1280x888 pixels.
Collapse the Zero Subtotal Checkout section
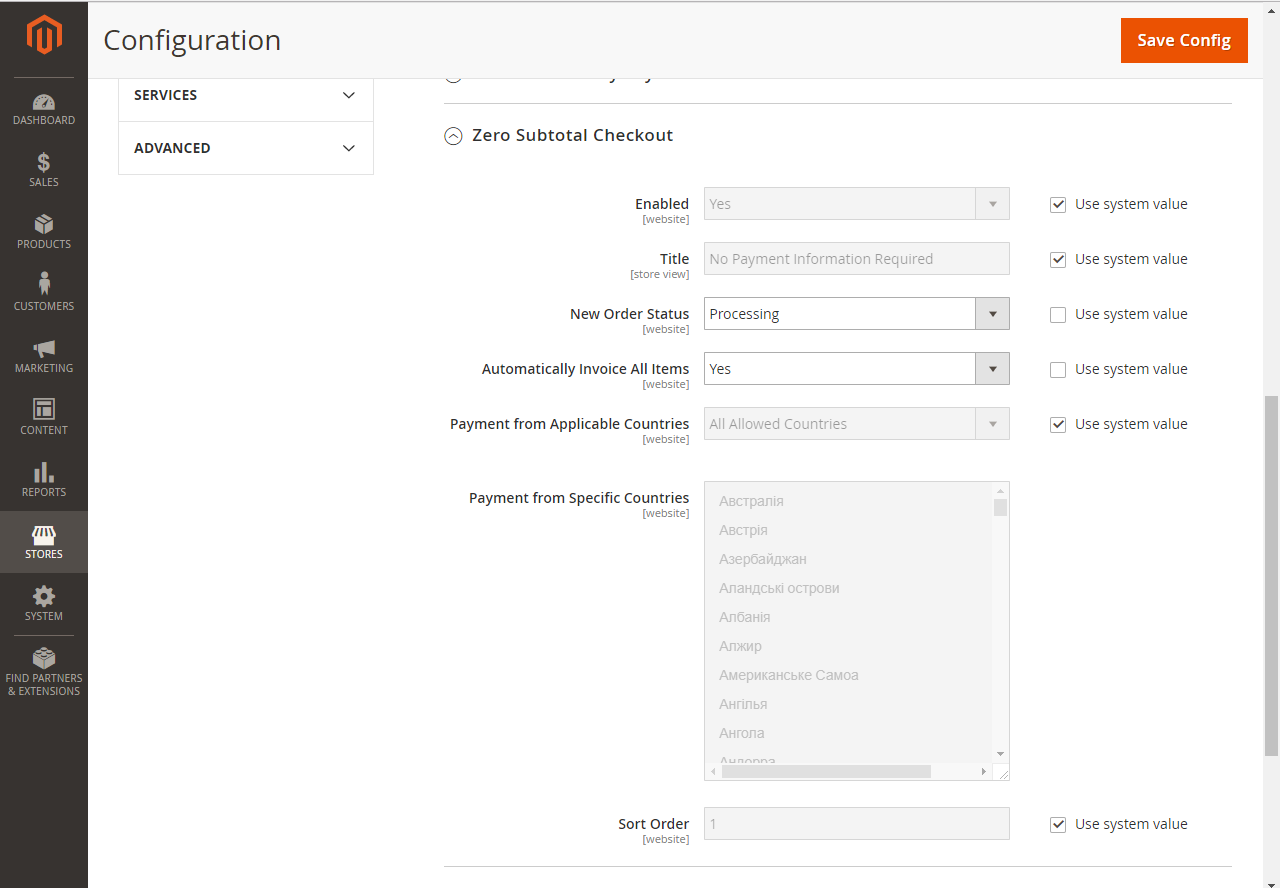pyautogui.click(x=453, y=136)
